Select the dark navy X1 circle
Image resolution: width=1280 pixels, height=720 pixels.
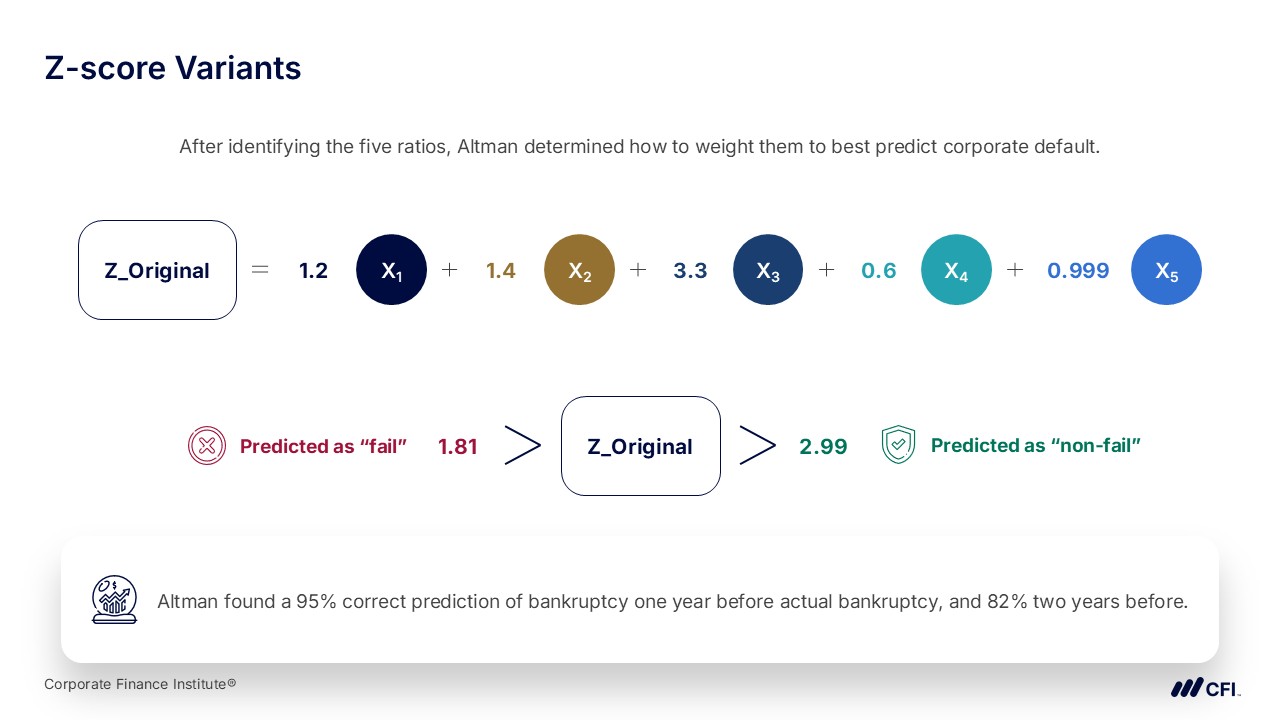(391, 270)
